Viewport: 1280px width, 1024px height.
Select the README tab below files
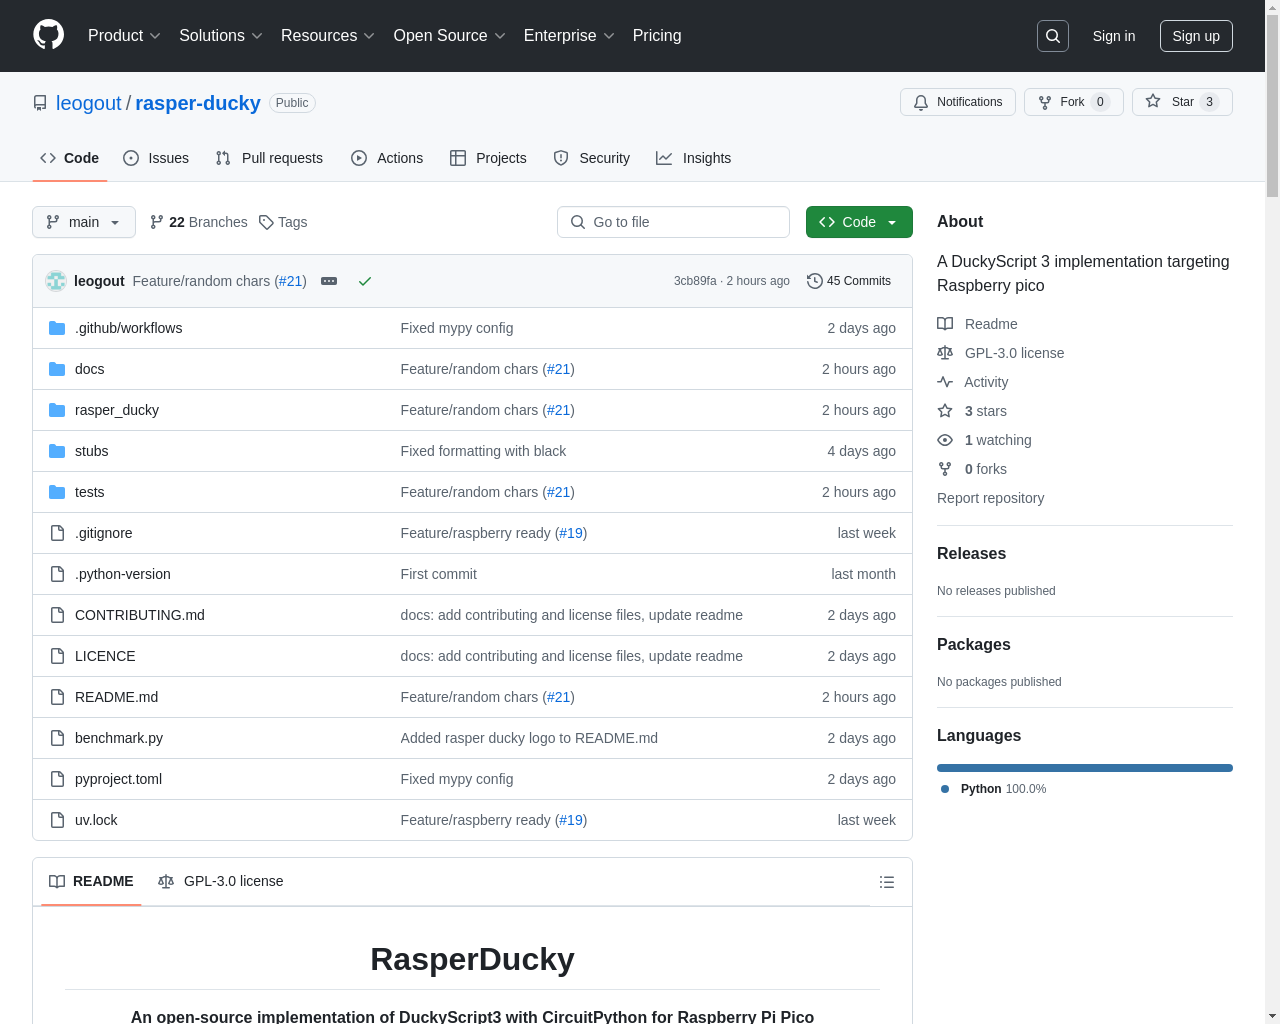tap(91, 881)
